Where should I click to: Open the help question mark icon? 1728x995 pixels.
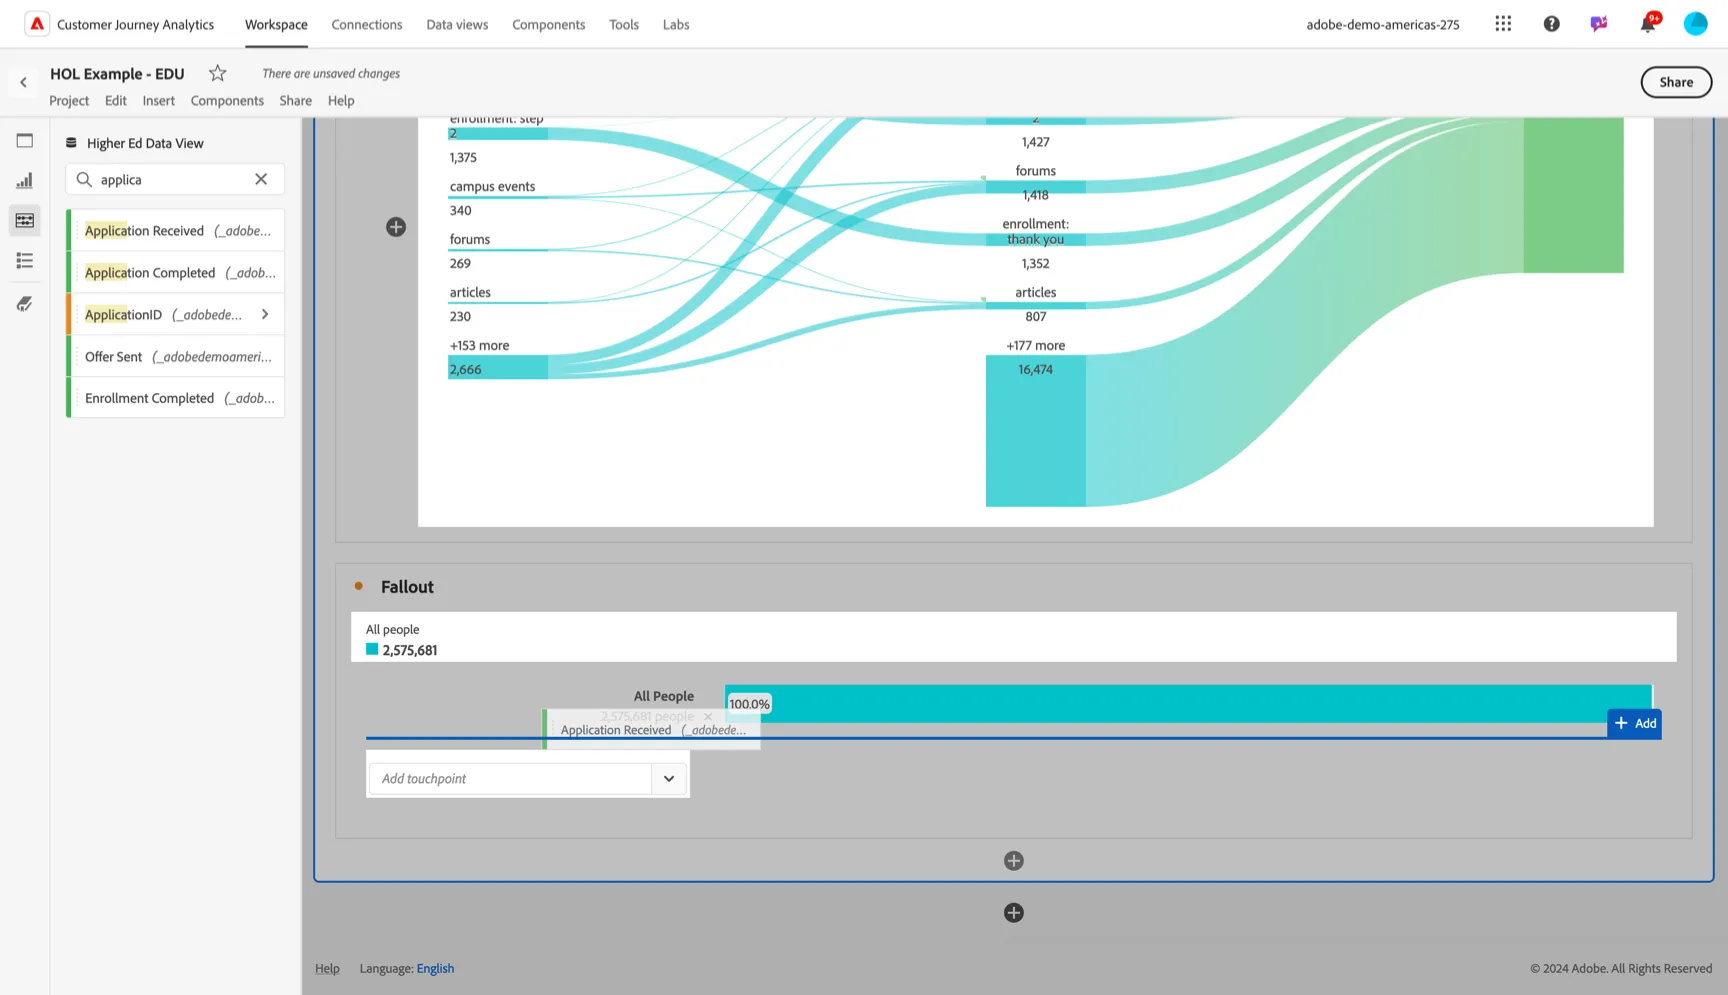[x=1551, y=24]
